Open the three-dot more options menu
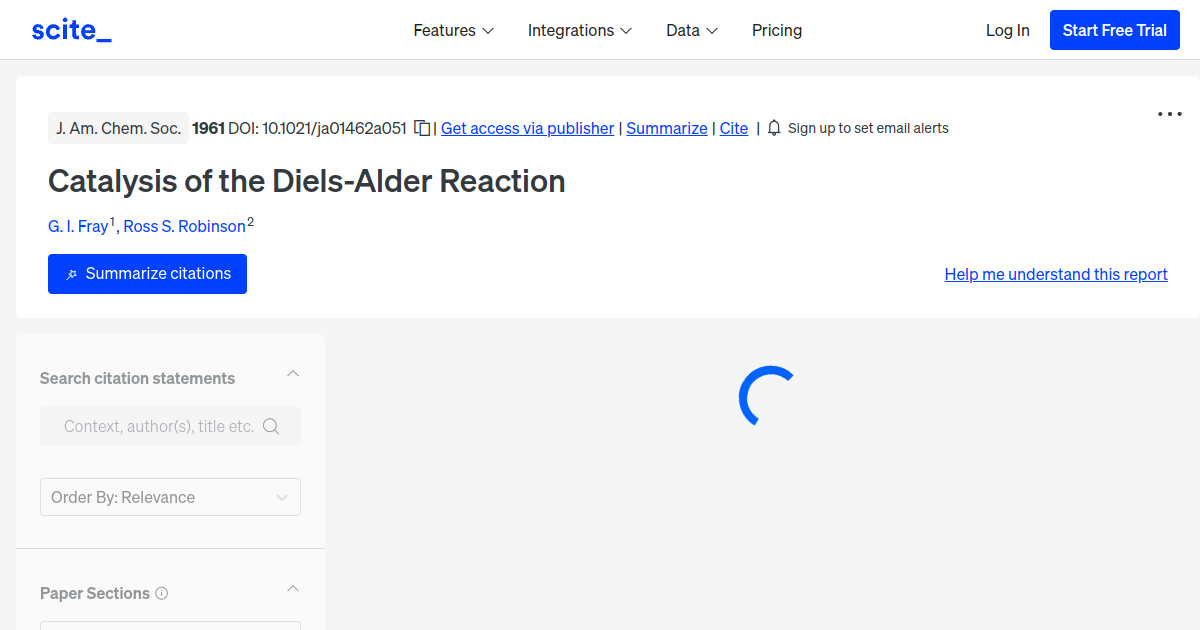 [1170, 114]
